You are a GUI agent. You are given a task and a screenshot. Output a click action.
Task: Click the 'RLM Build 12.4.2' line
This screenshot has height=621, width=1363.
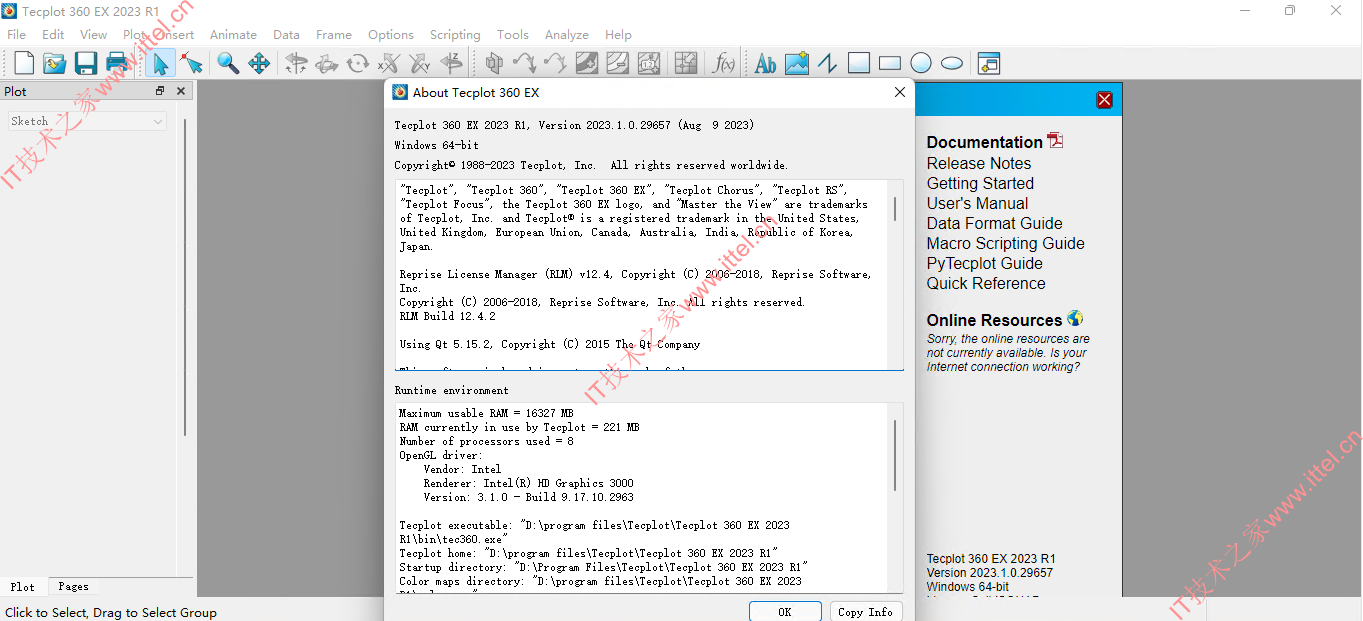click(447, 316)
